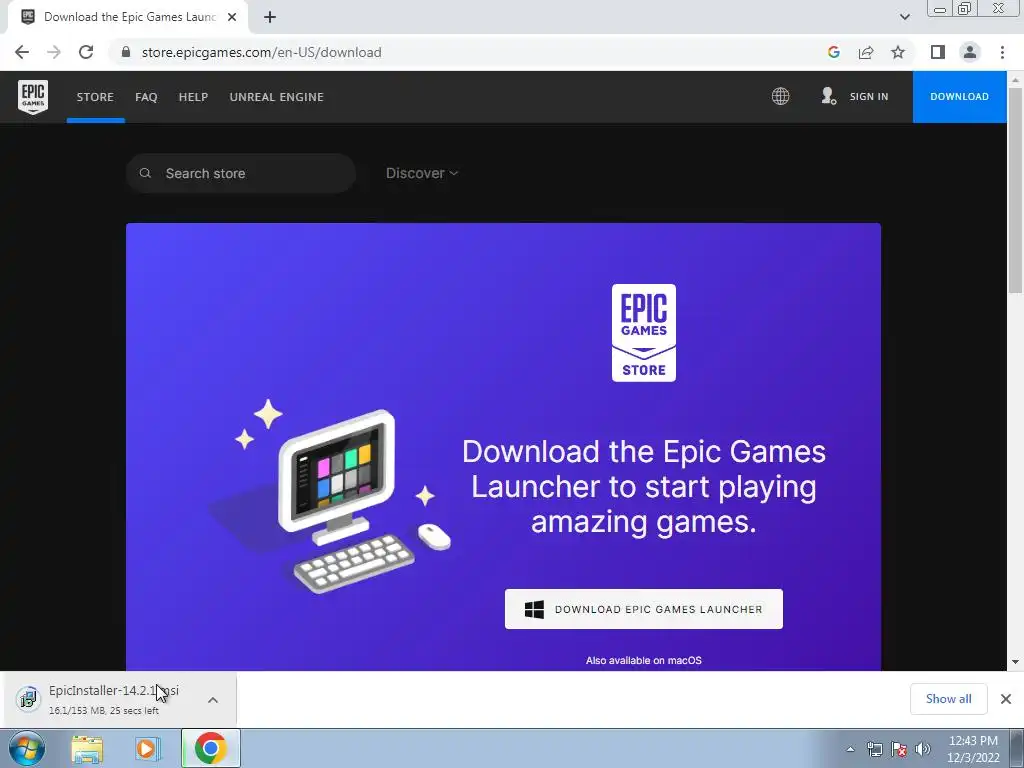Open the media player taskbar icon

click(148, 749)
